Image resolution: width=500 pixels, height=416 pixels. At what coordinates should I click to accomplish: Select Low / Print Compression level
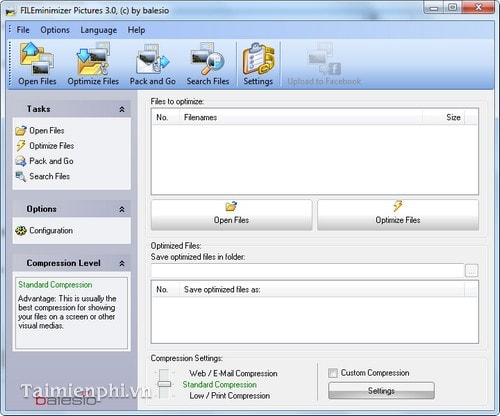pos(230,396)
